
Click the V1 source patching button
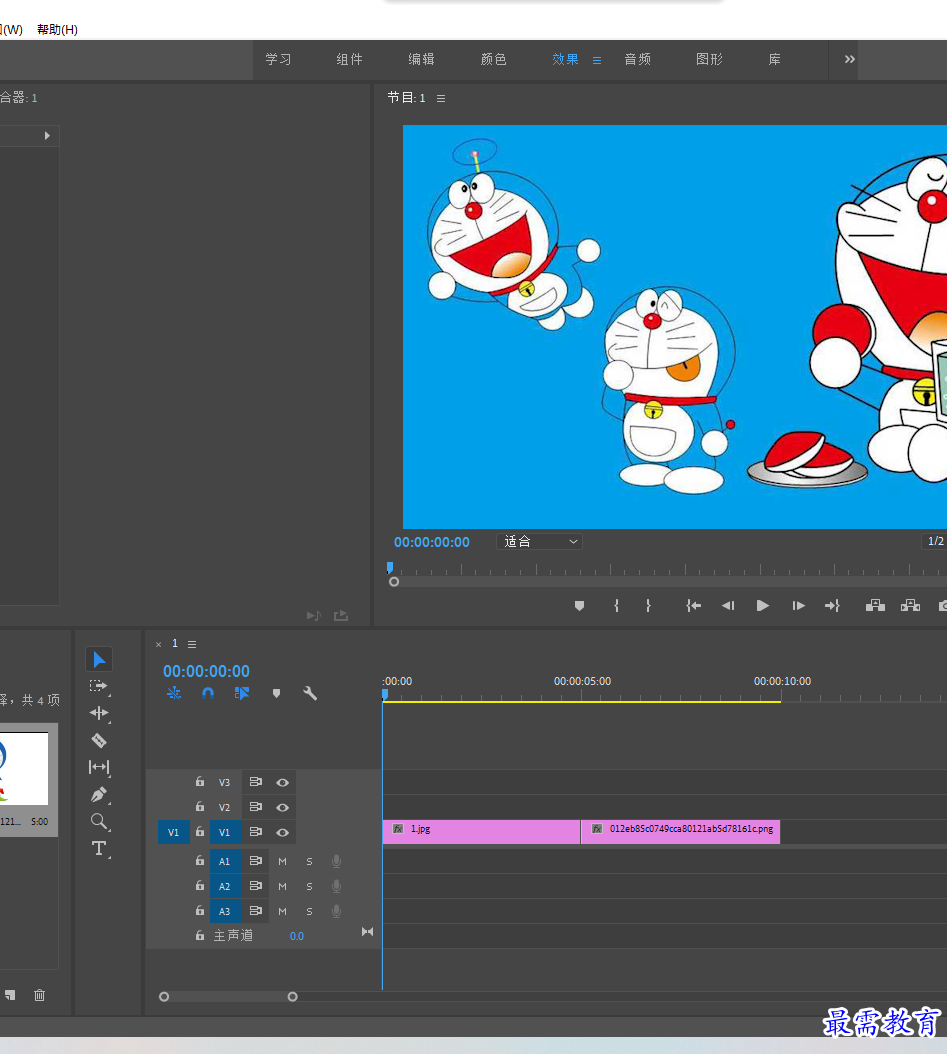tap(173, 832)
